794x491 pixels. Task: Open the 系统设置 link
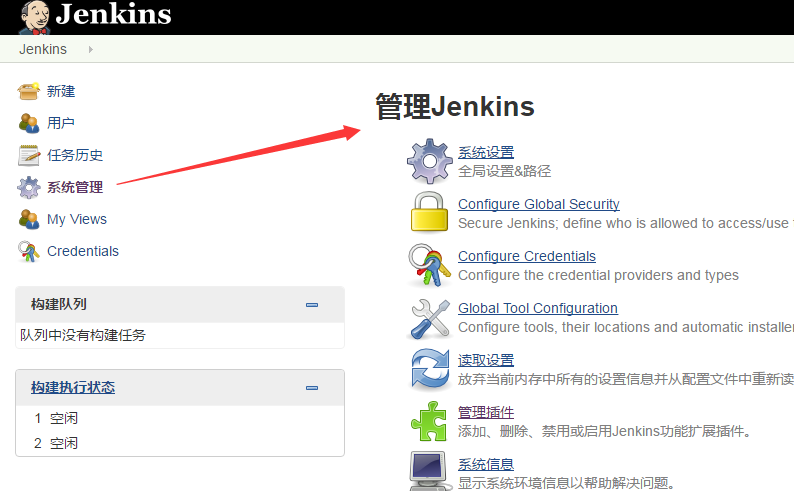pos(486,152)
